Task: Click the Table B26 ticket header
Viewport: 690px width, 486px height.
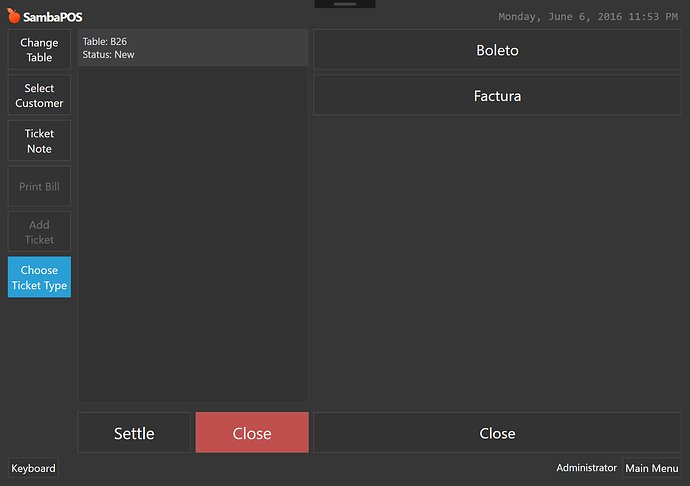Action: click(193, 48)
